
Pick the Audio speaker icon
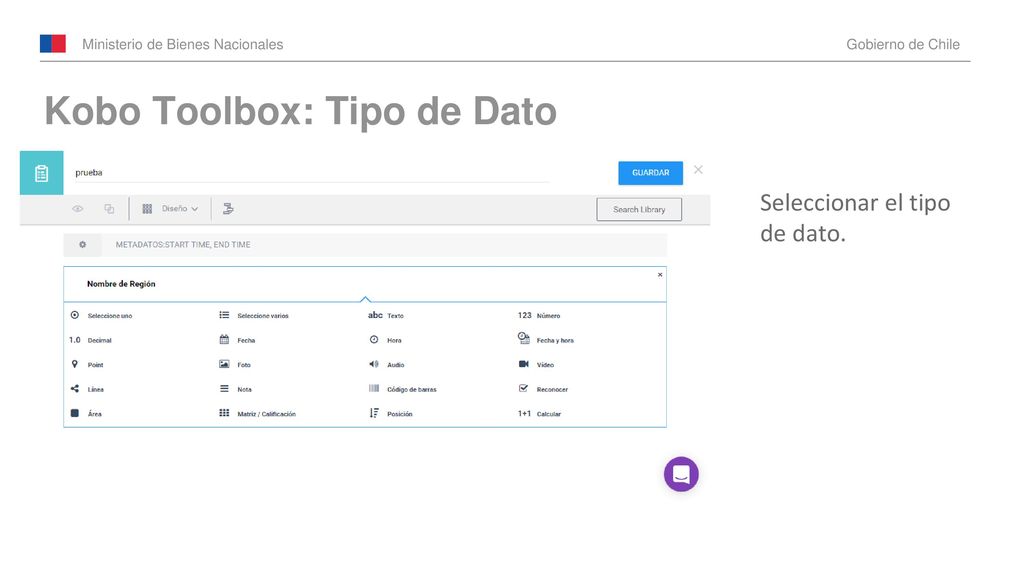tap(374, 364)
